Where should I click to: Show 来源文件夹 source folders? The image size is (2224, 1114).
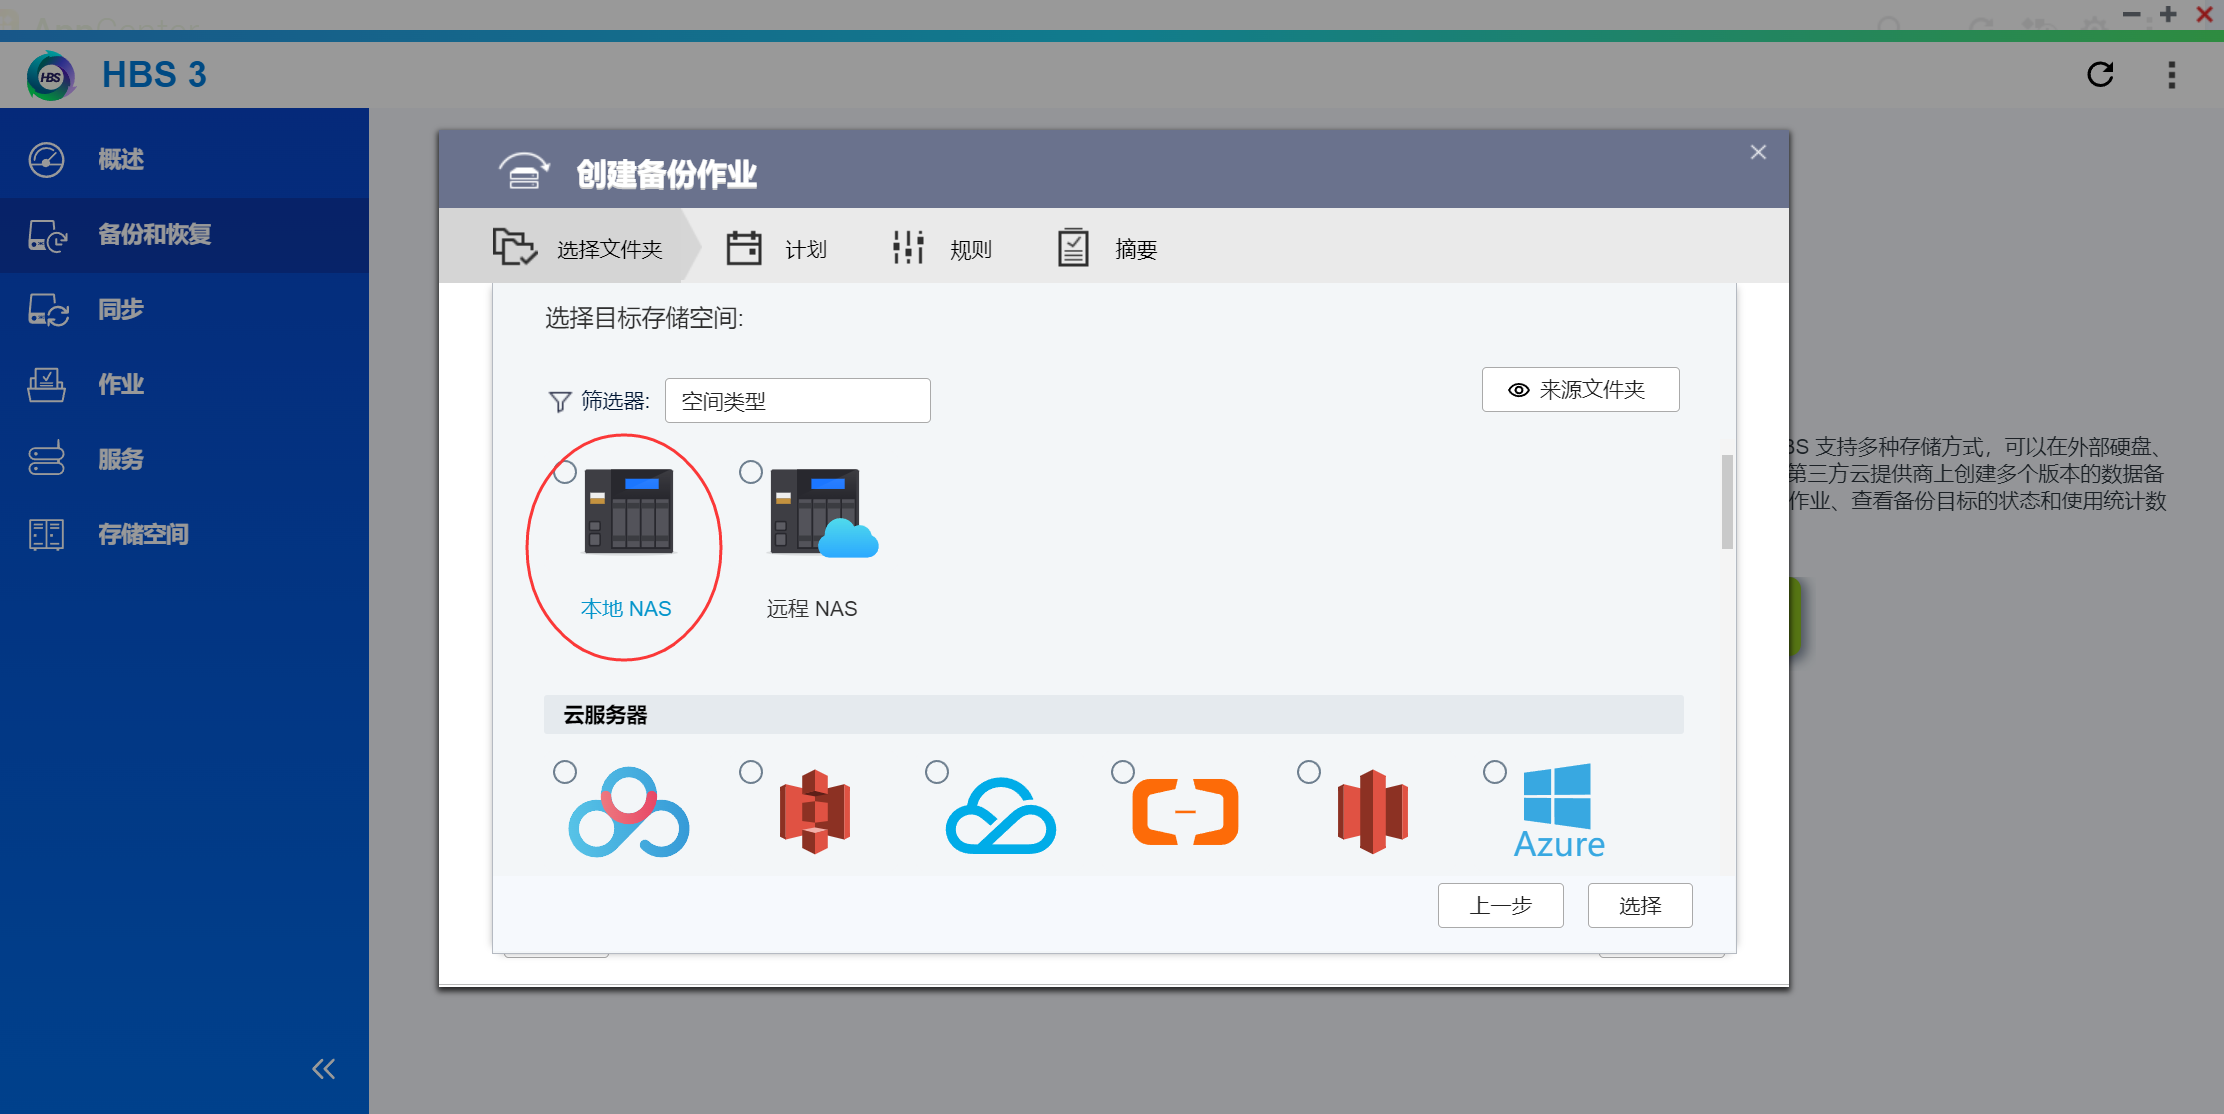click(x=1580, y=390)
